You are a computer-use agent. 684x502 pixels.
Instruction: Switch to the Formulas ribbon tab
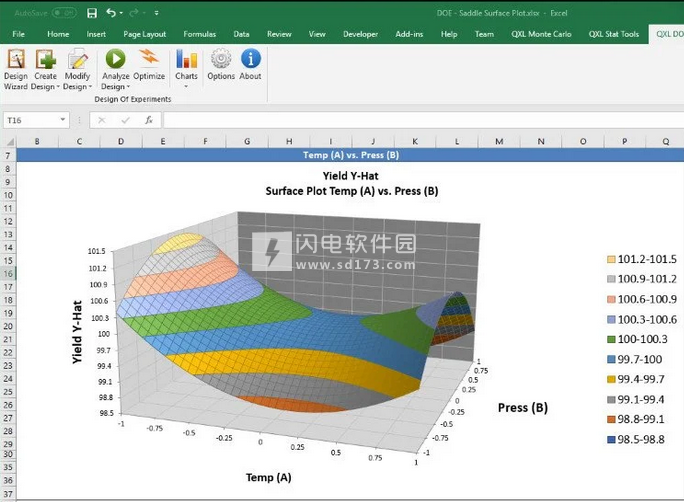pos(199,33)
